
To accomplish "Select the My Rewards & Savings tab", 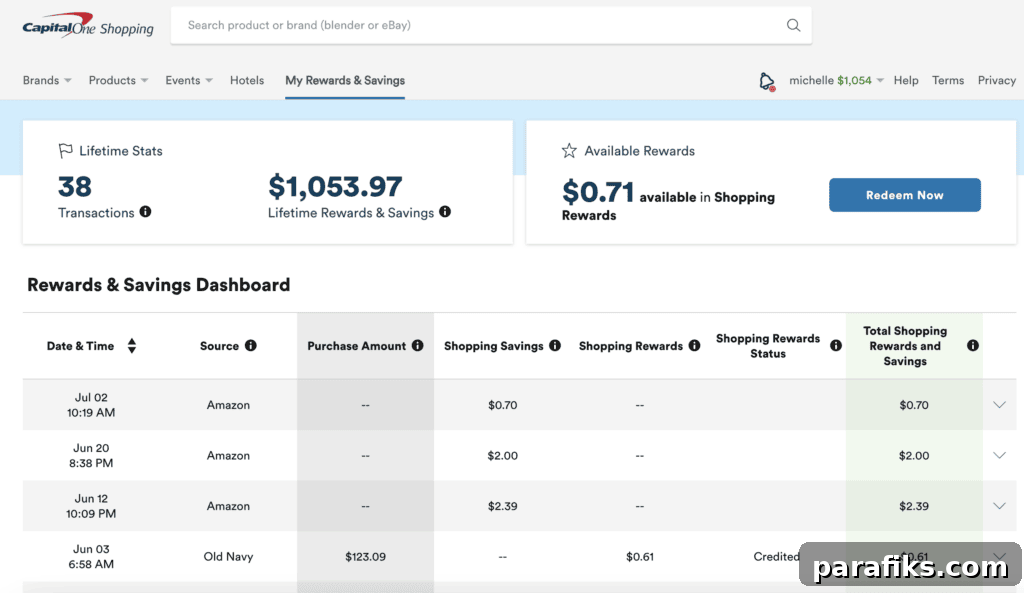I will [x=345, y=80].
